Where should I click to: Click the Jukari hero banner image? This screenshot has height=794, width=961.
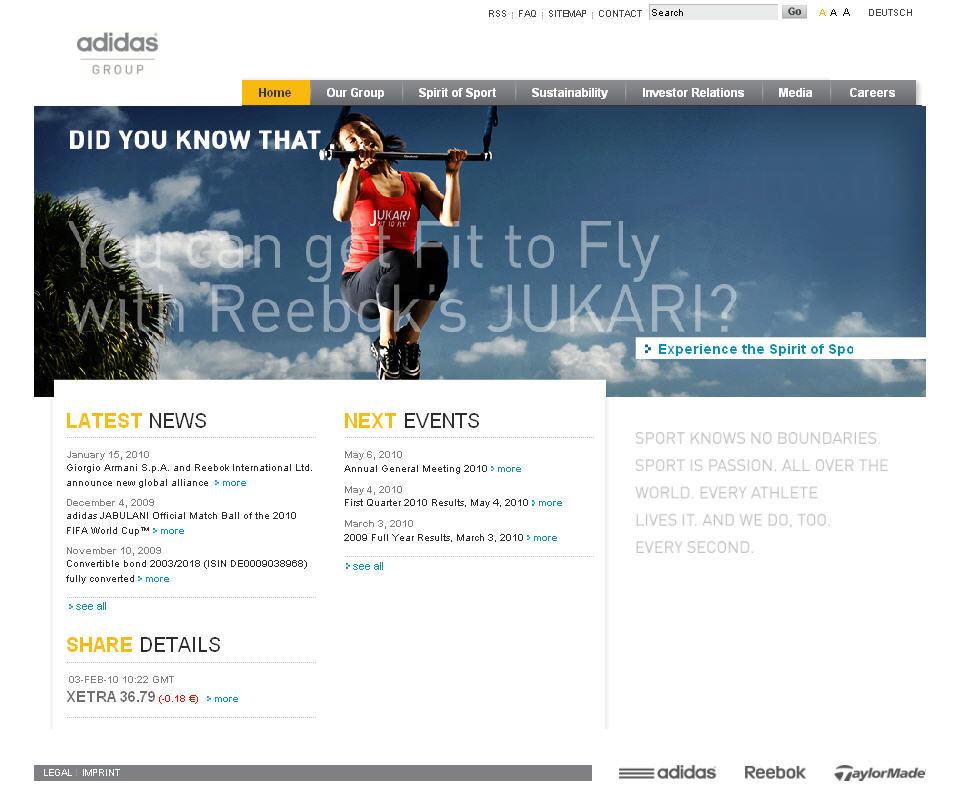(480, 251)
